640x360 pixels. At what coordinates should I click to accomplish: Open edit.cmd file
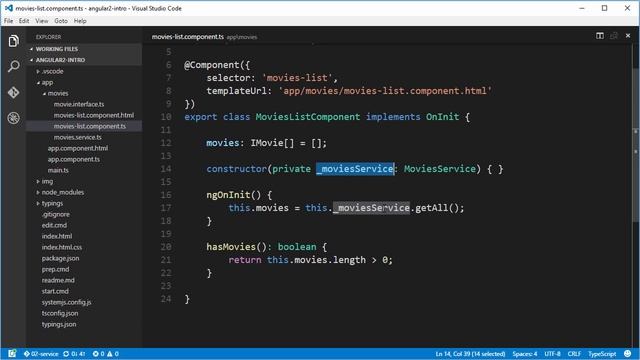point(54,225)
